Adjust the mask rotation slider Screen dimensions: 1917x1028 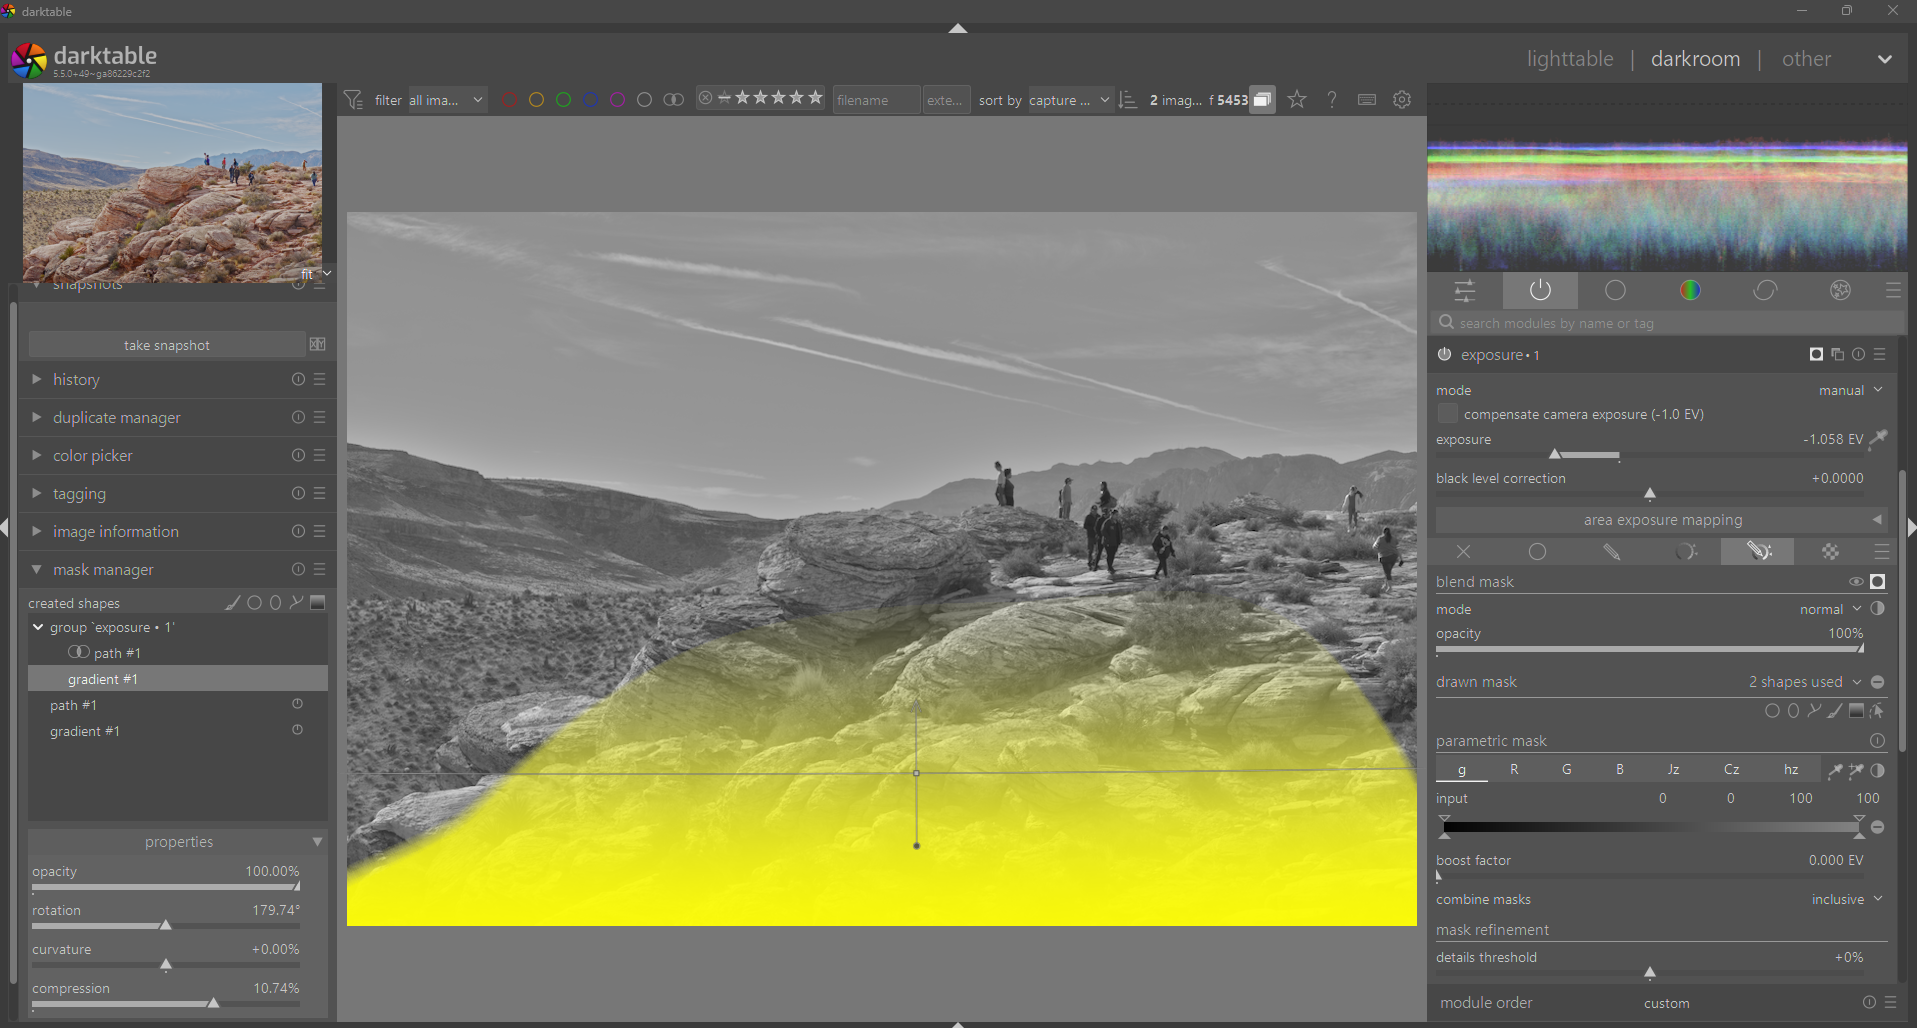coord(166,925)
